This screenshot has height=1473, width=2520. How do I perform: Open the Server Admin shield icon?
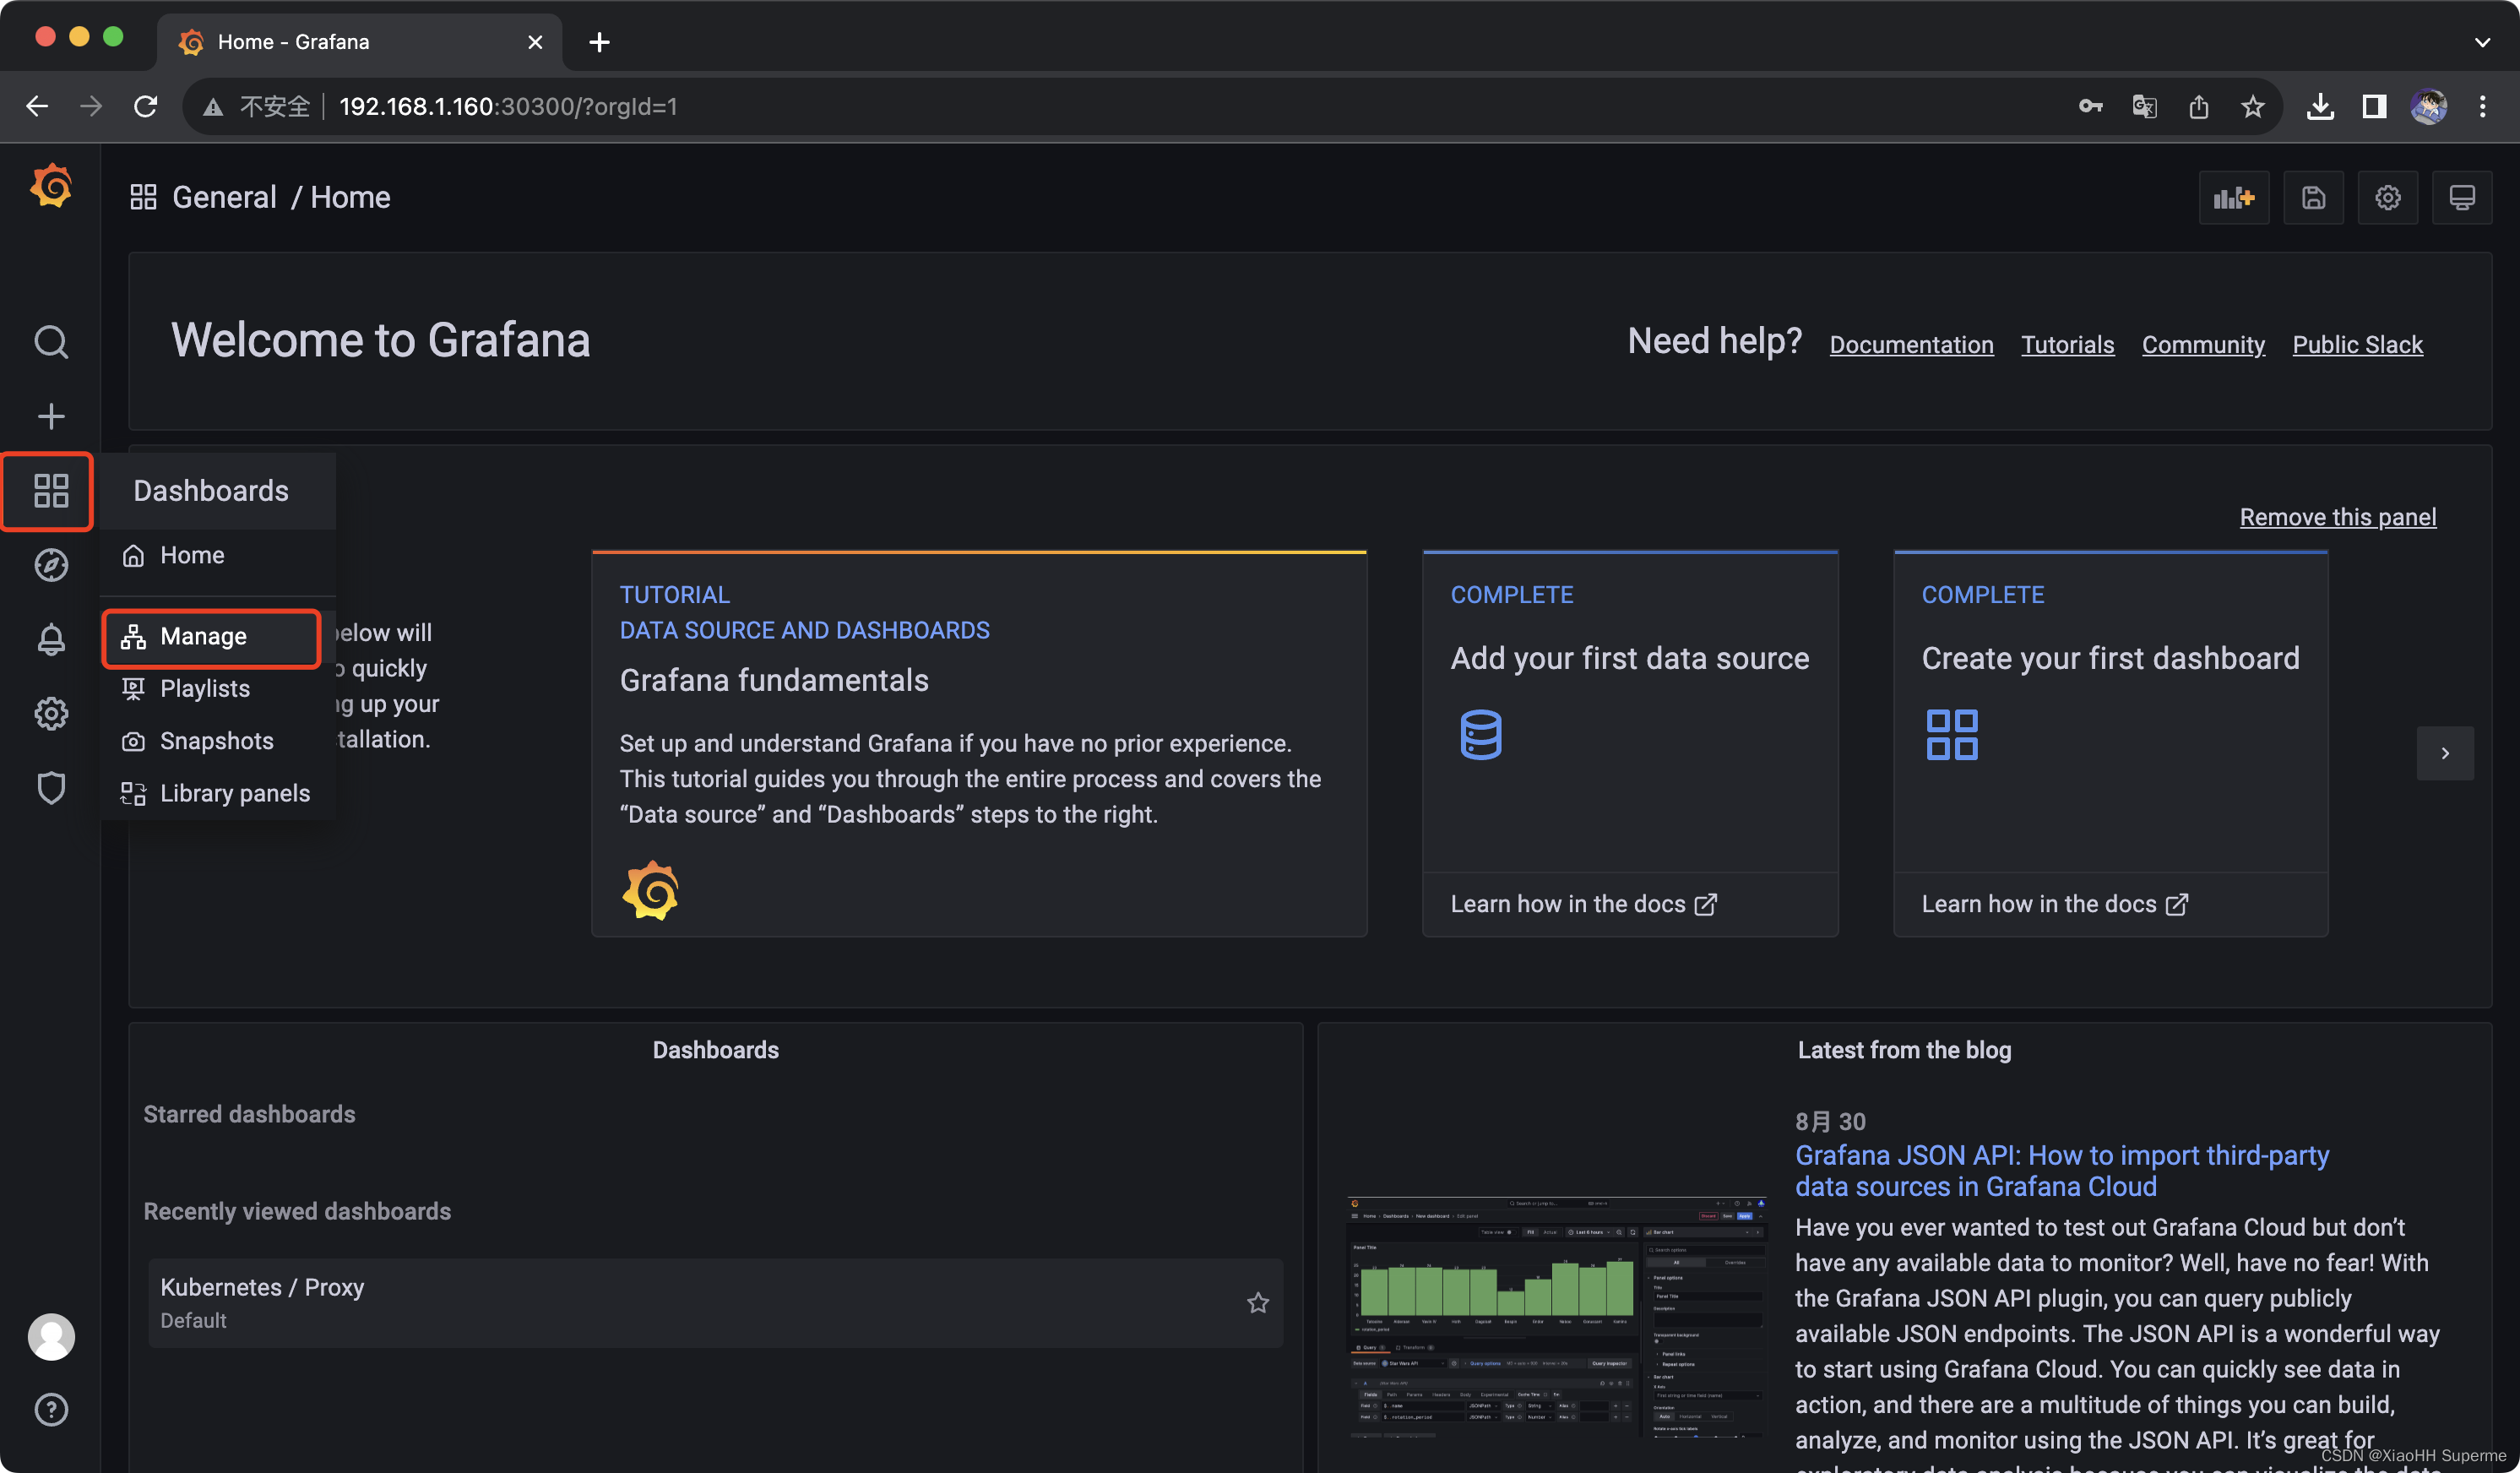[51, 787]
